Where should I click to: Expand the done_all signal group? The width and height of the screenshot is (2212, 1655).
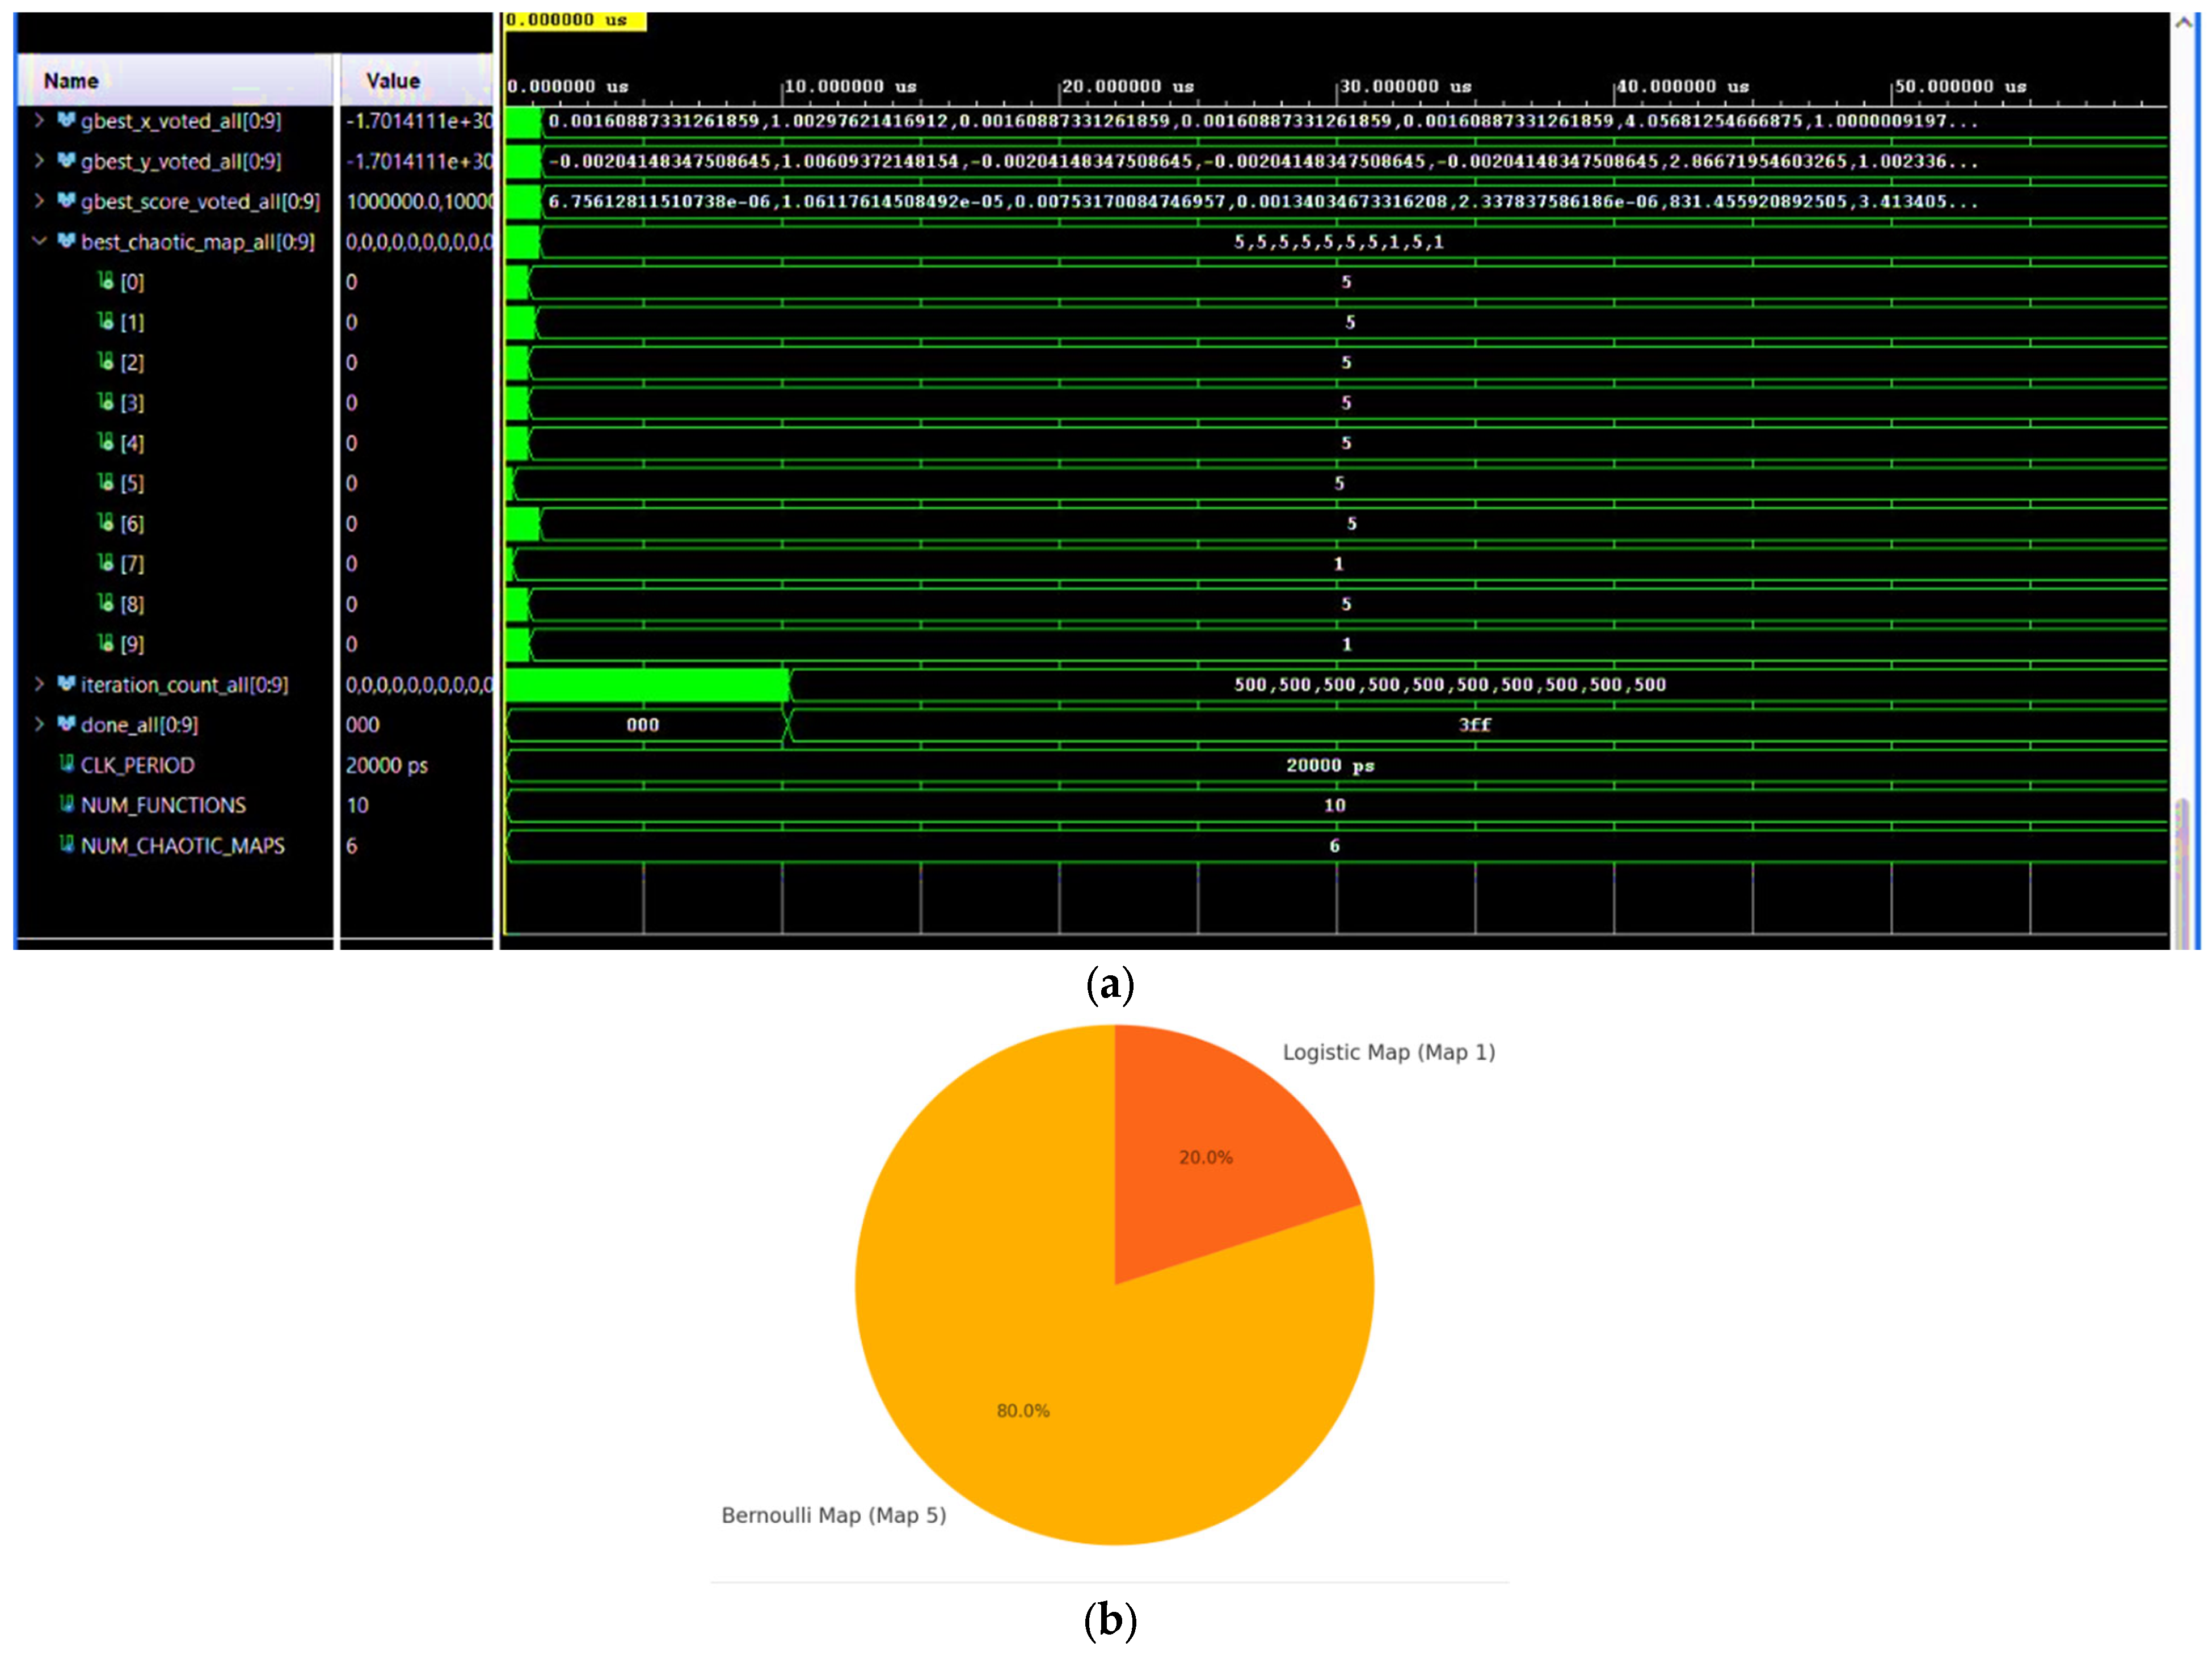(x=39, y=724)
